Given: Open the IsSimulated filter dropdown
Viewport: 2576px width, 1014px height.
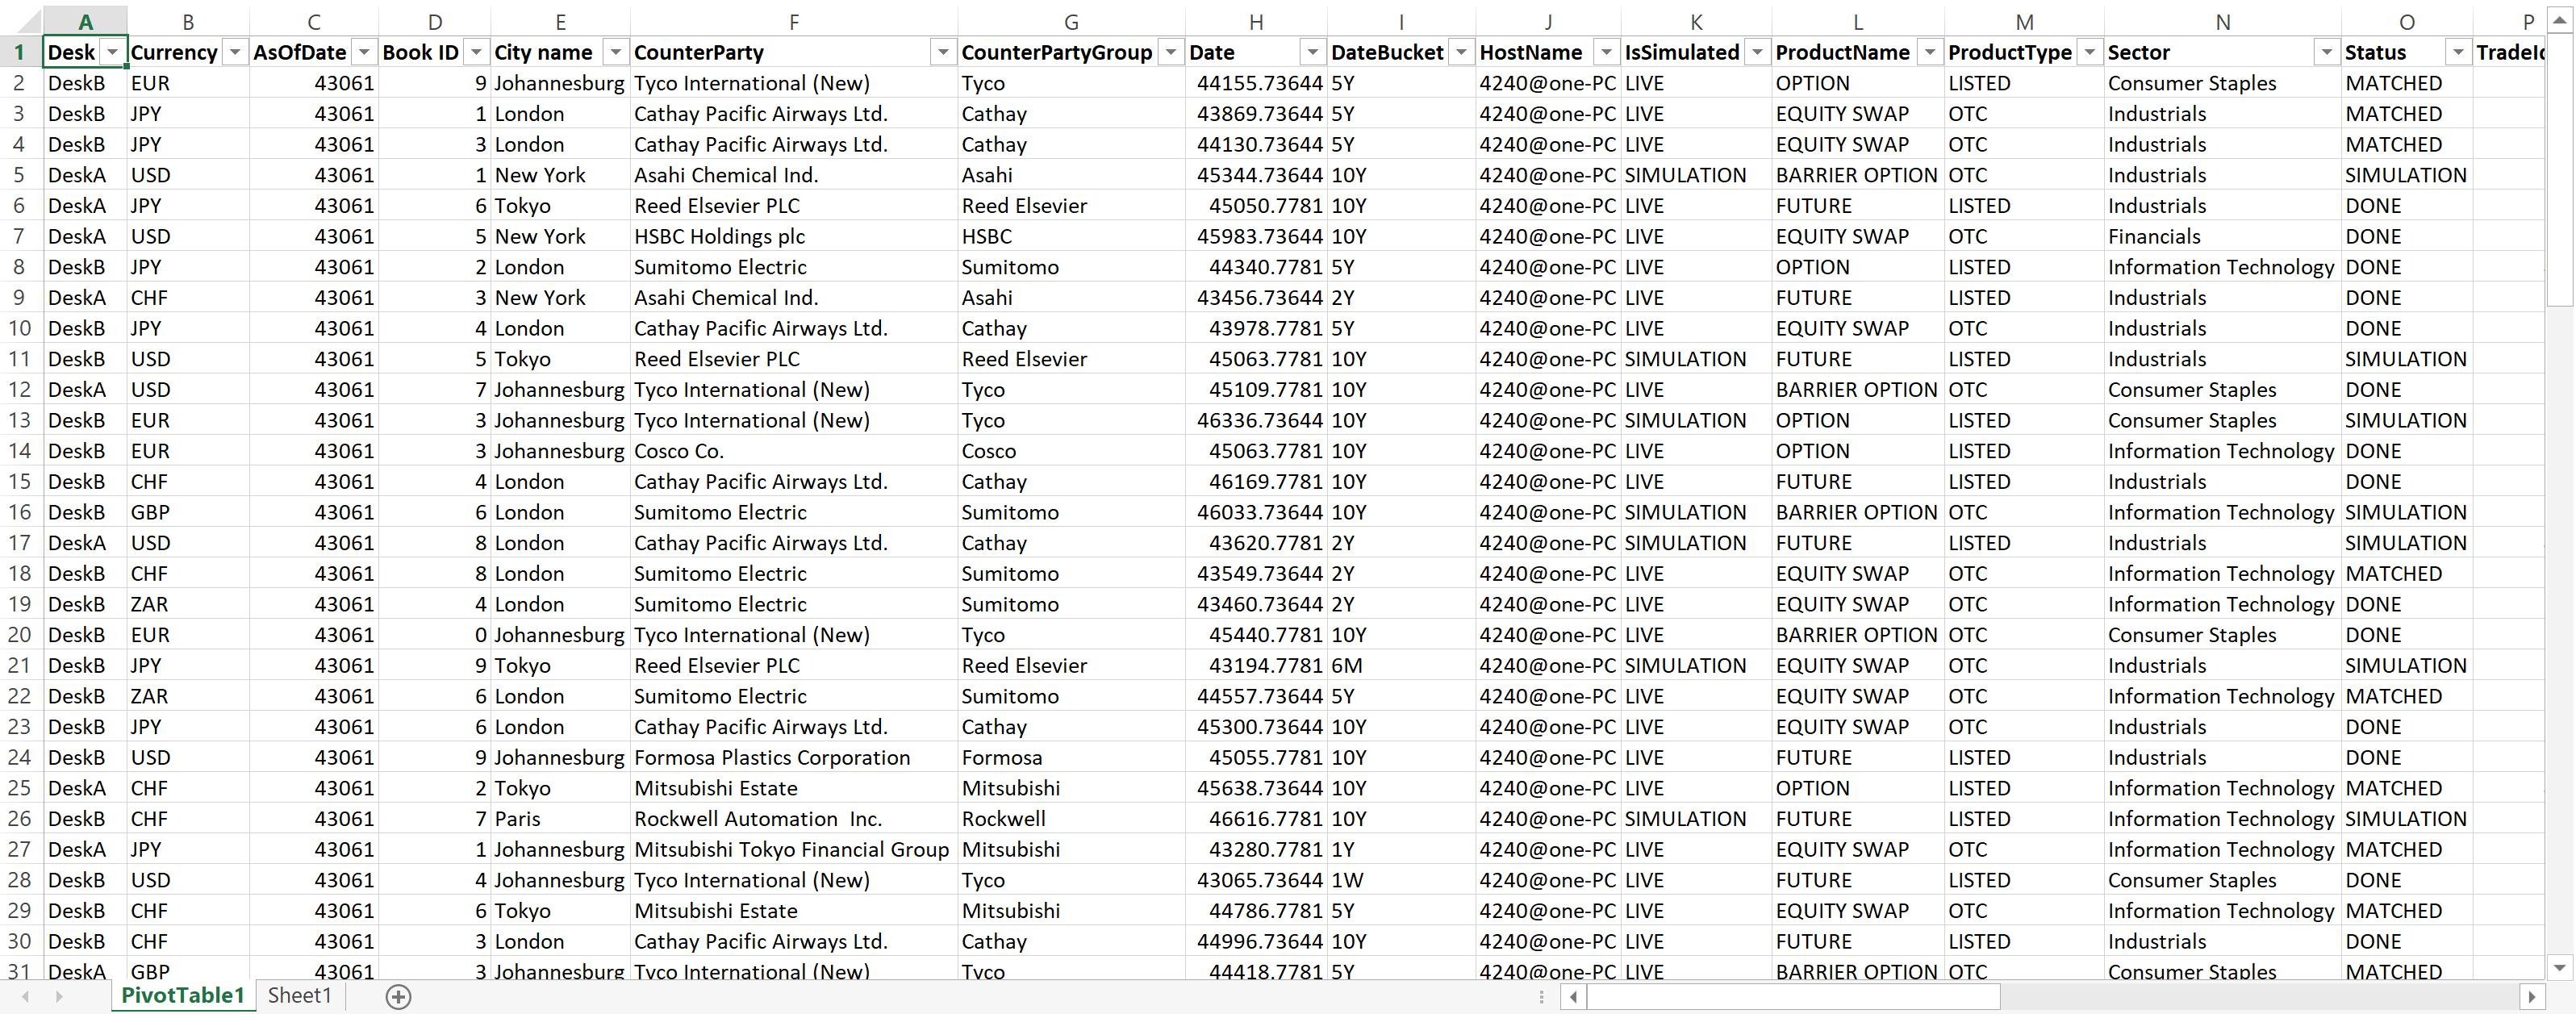Looking at the screenshot, I should tap(1757, 51).
